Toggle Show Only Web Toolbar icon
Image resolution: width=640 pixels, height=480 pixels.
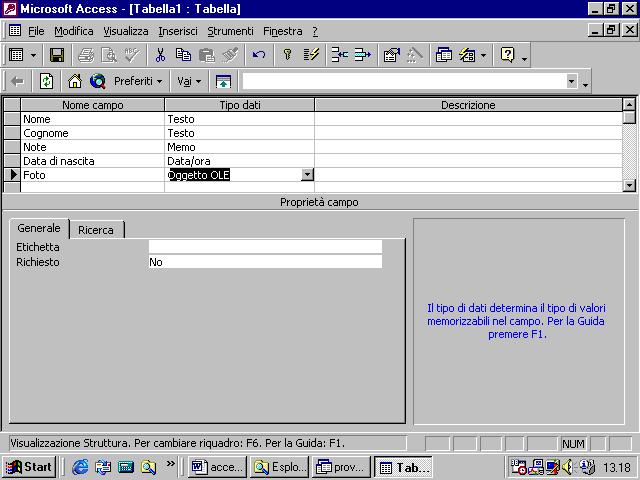tap(223, 81)
